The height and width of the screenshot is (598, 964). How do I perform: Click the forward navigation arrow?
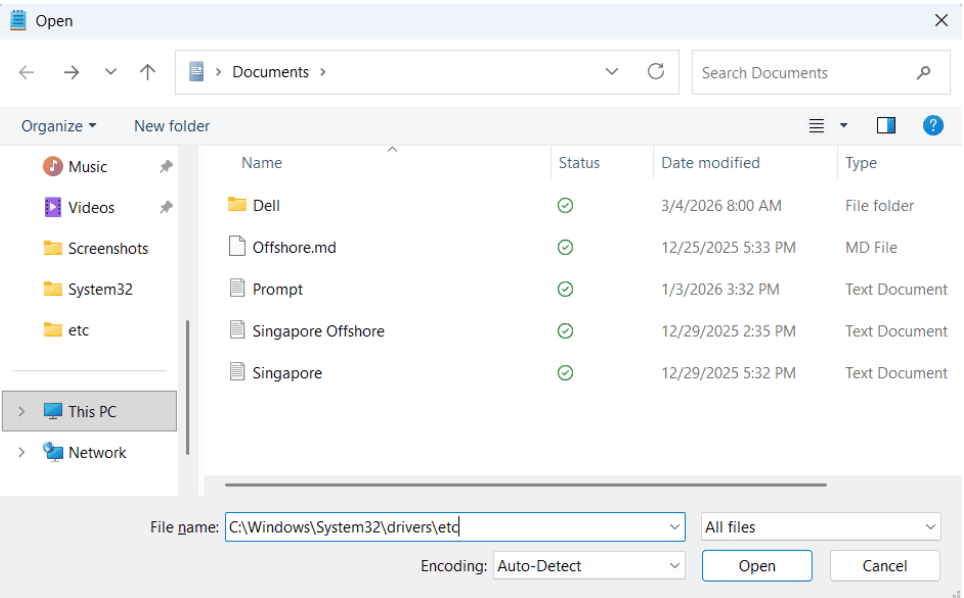click(71, 73)
